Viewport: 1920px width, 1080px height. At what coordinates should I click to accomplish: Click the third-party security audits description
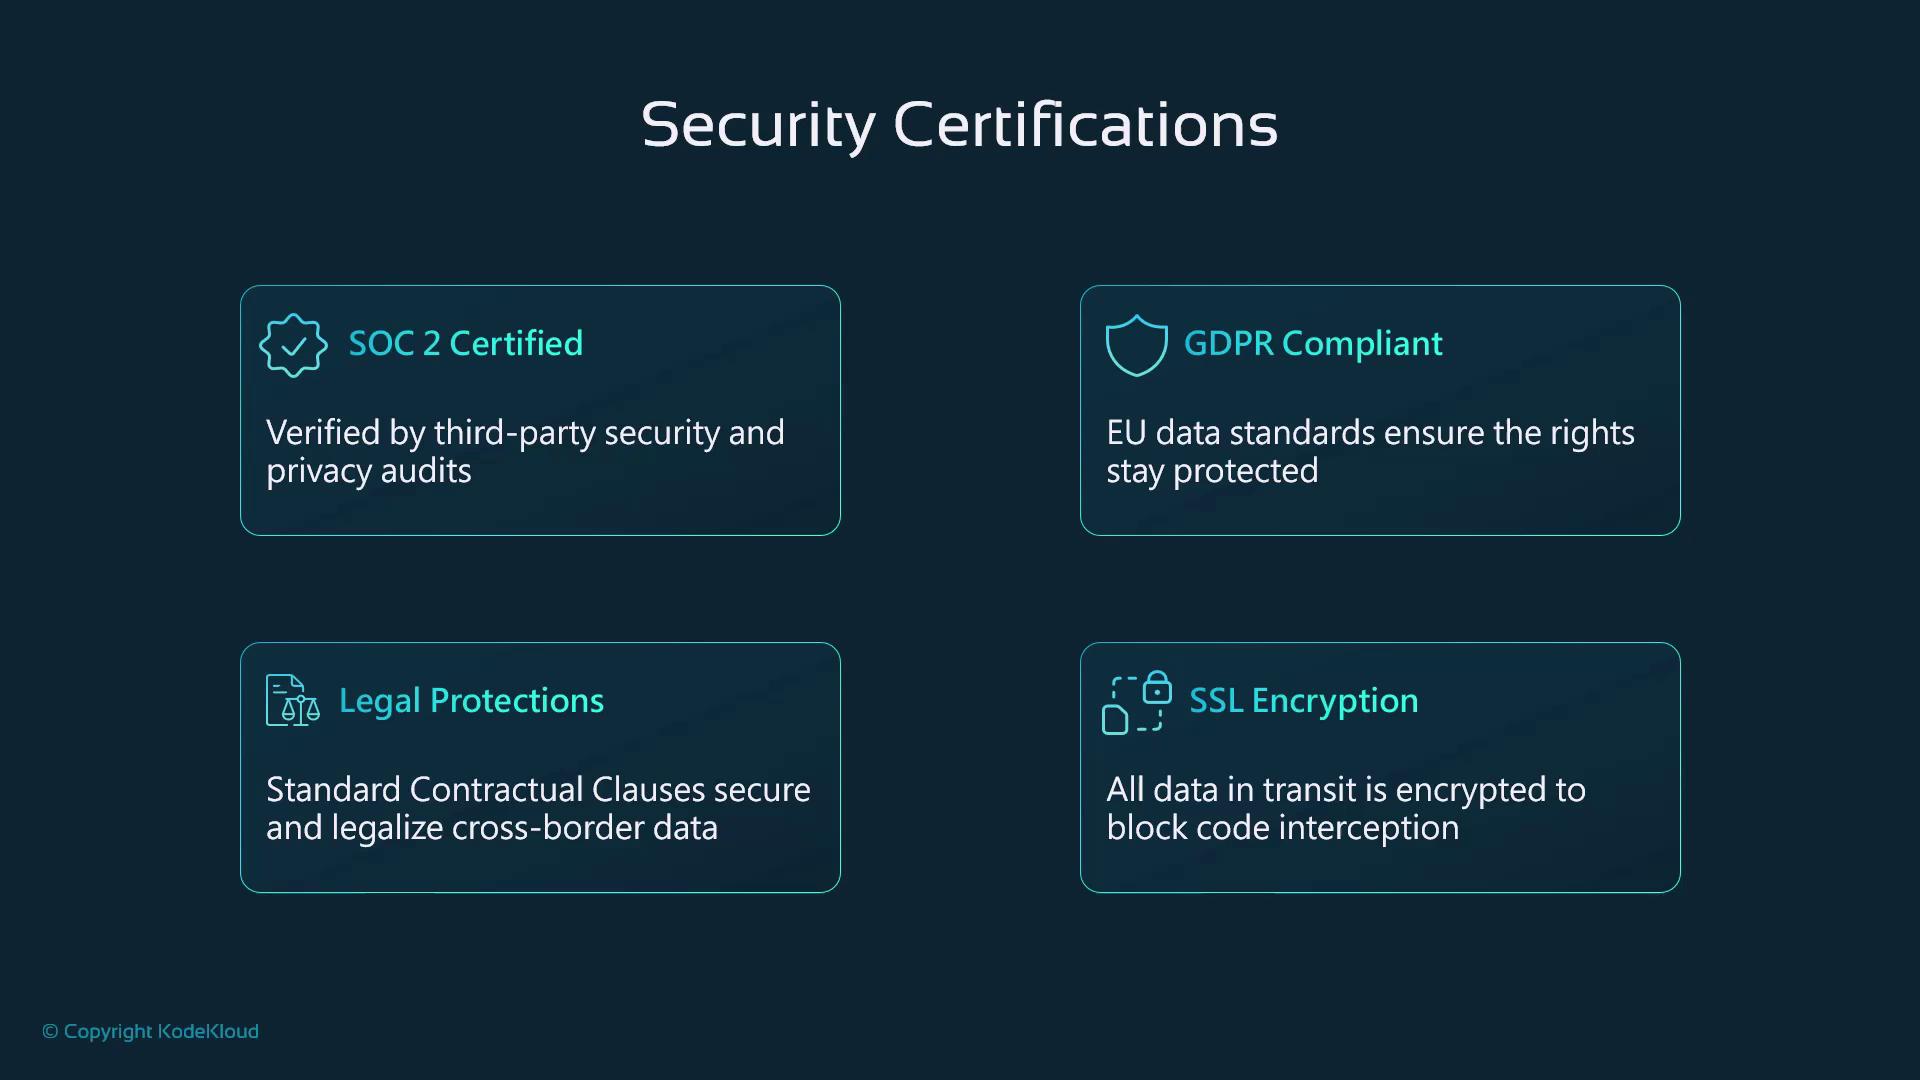click(525, 452)
